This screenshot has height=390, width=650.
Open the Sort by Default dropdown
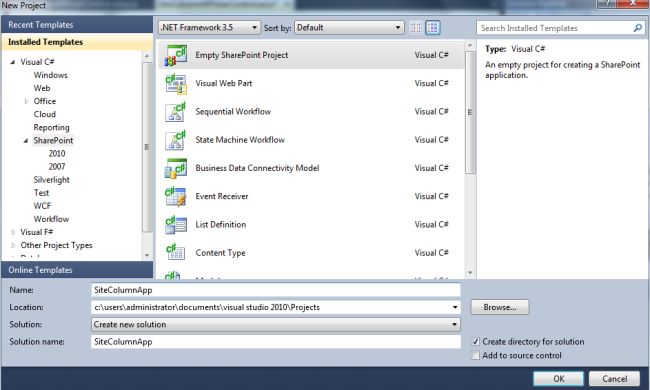[x=349, y=28]
